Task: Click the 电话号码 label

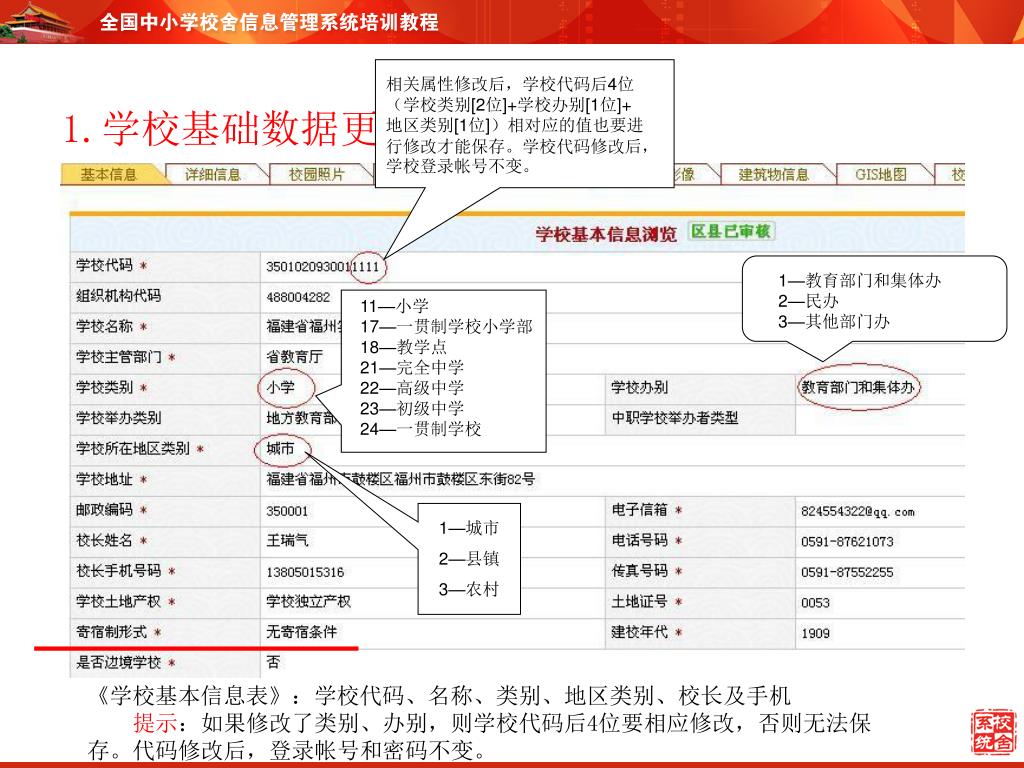Action: pos(639,540)
